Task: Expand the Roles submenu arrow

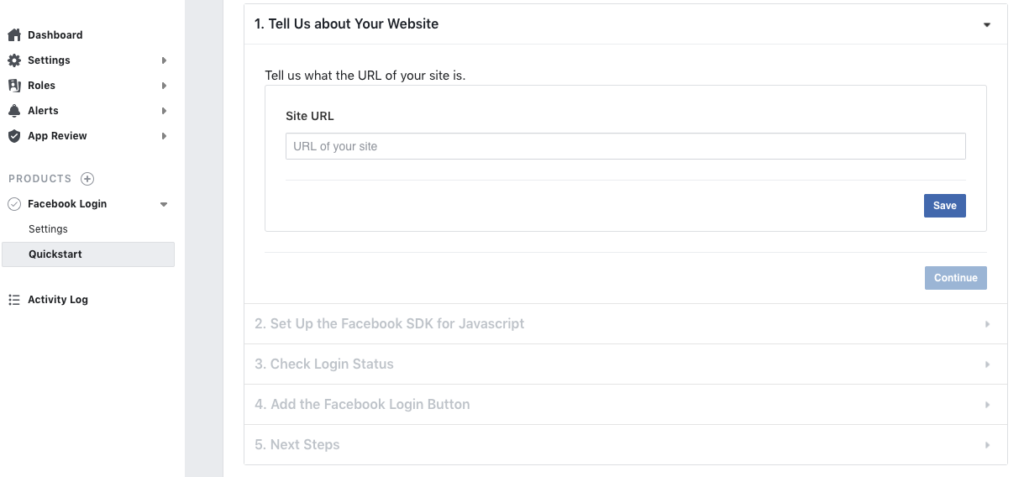Action: click(164, 86)
